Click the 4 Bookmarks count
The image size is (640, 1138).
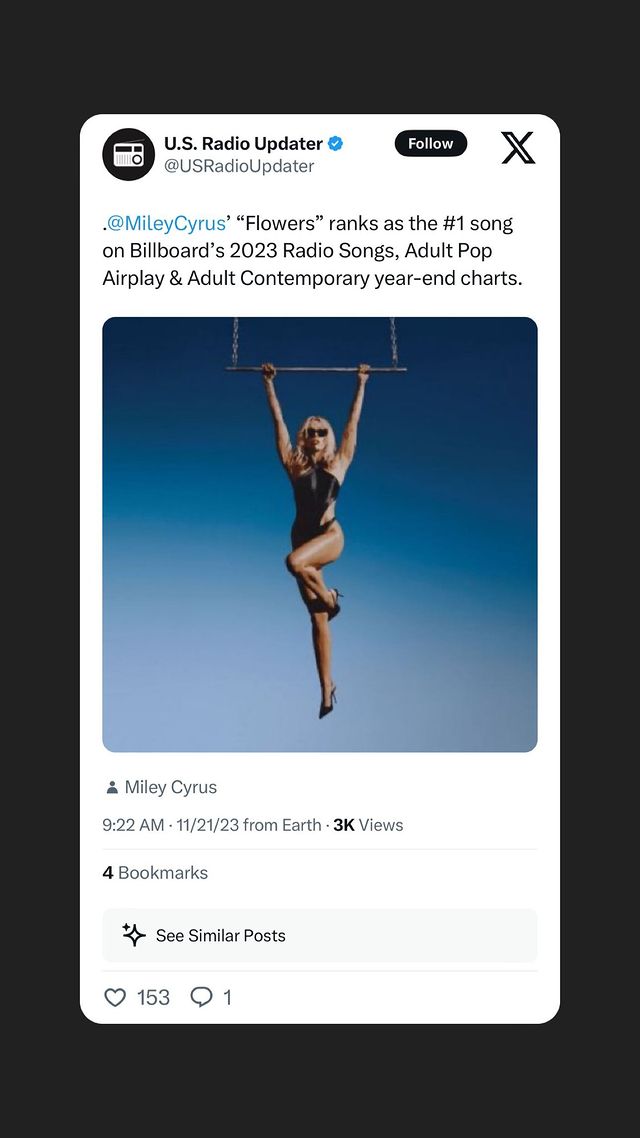pyautogui.click(x=155, y=873)
